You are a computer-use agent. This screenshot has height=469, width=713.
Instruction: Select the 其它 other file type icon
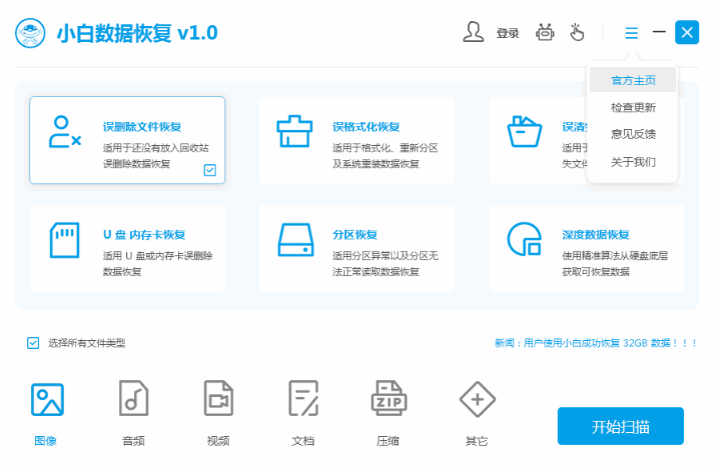coord(477,399)
